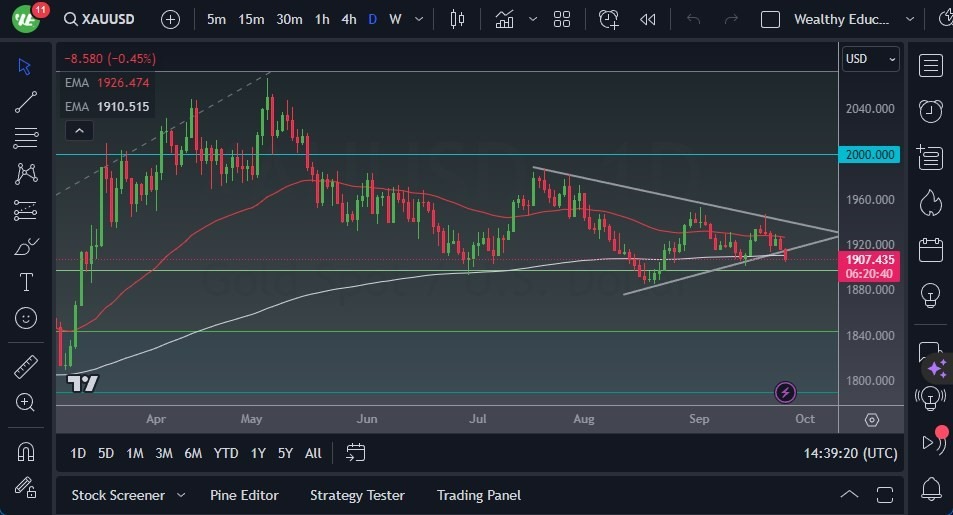Open the emoji icons tool
Viewport: 953px width, 515px height.
click(x=26, y=318)
